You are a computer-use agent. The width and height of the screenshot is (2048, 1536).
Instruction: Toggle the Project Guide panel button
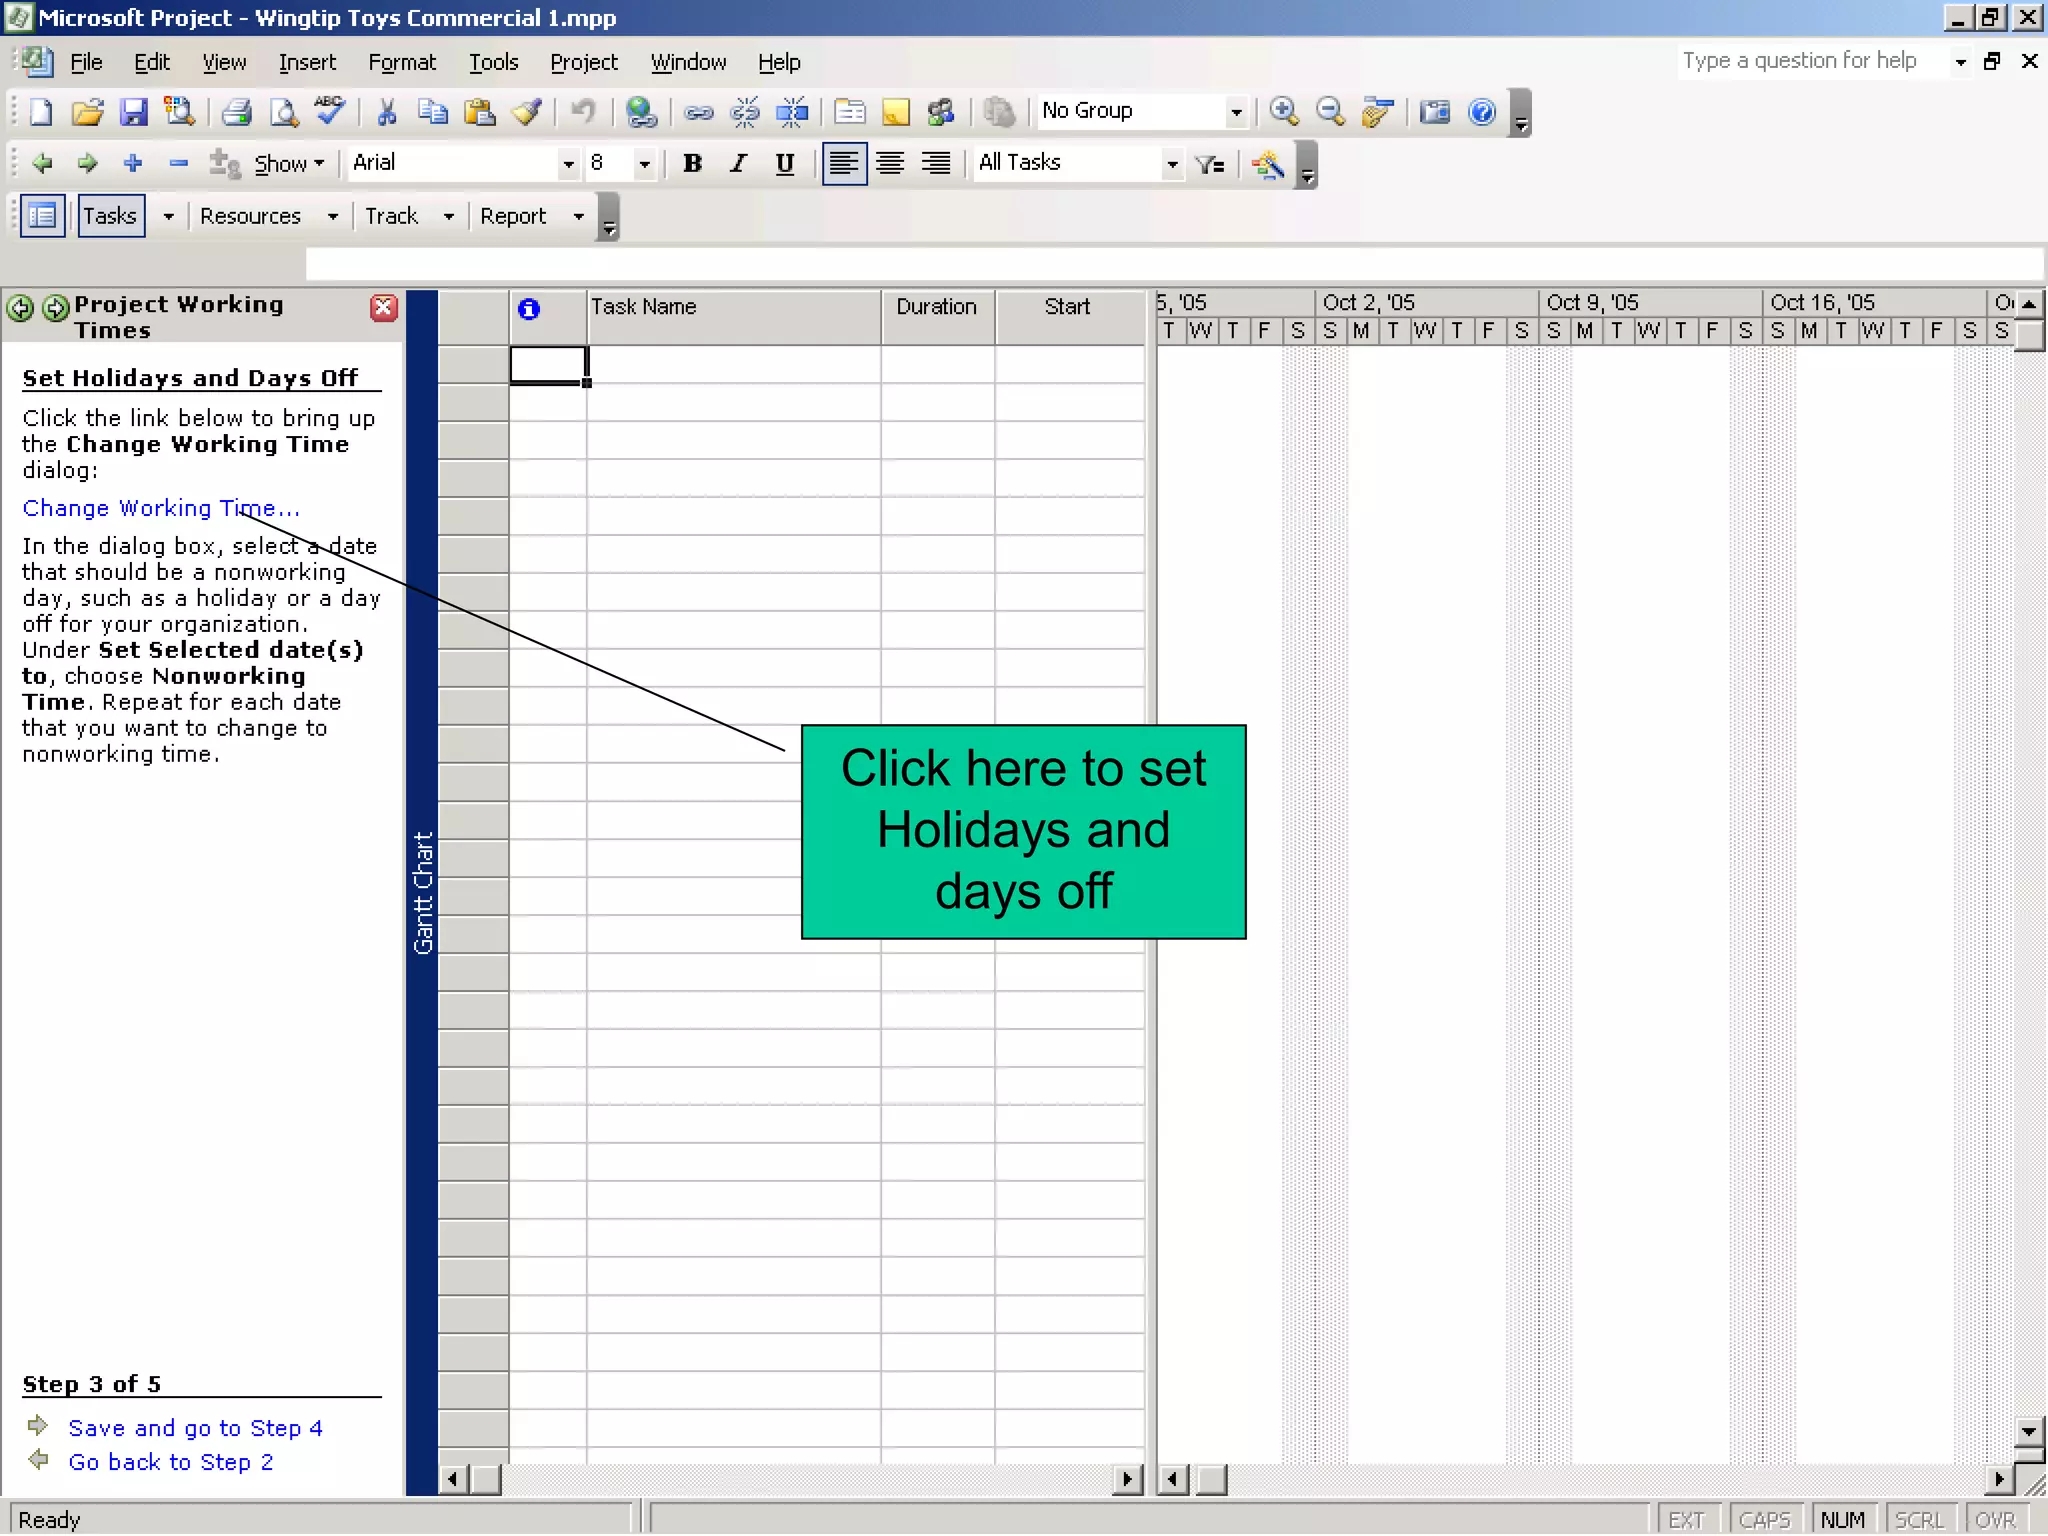(x=43, y=216)
